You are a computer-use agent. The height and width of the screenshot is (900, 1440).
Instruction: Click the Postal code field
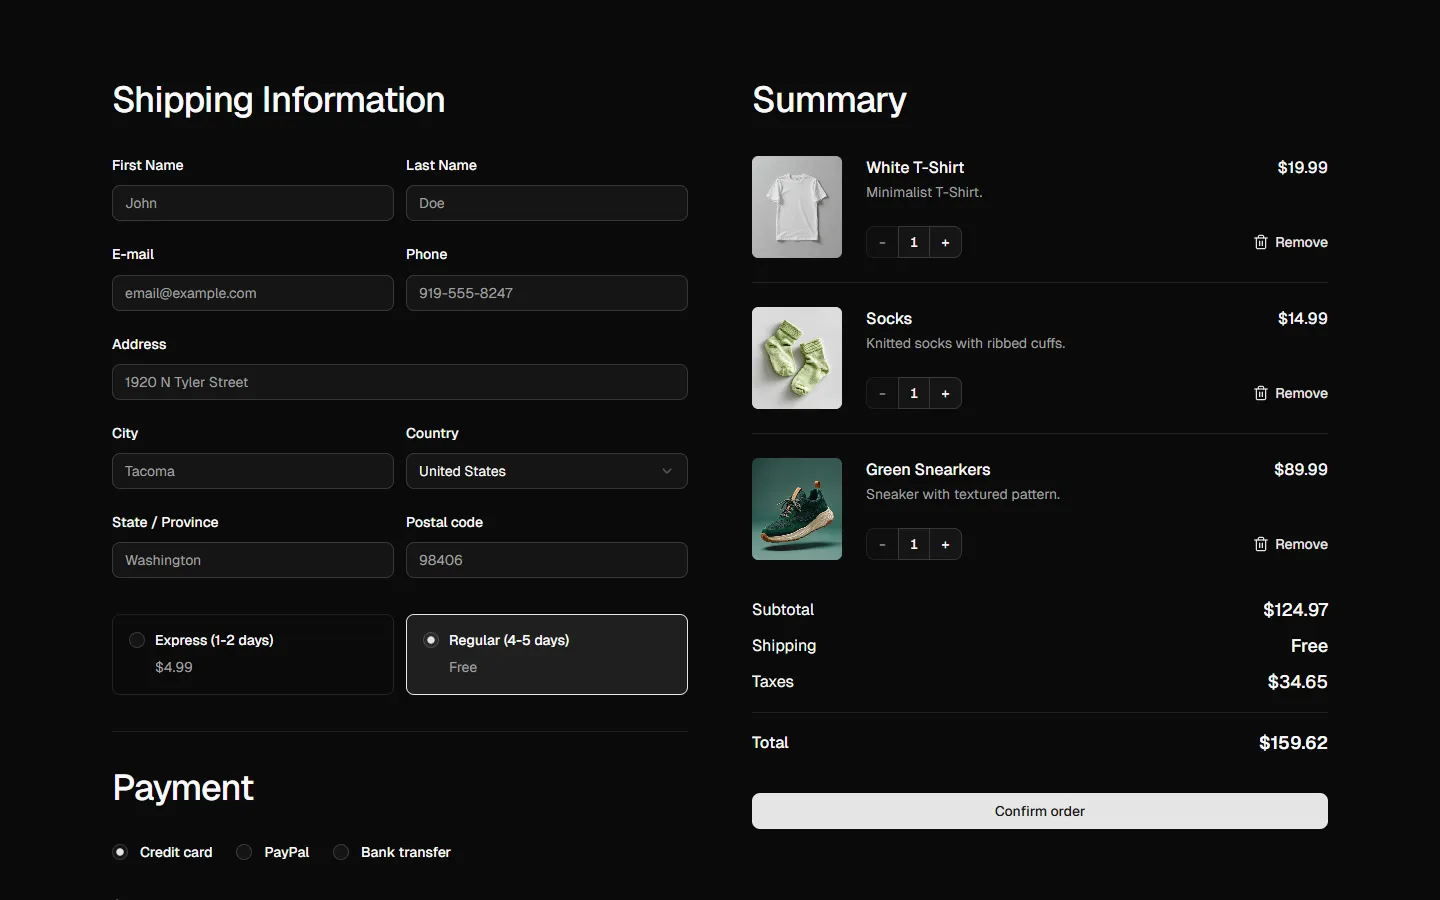click(546, 560)
